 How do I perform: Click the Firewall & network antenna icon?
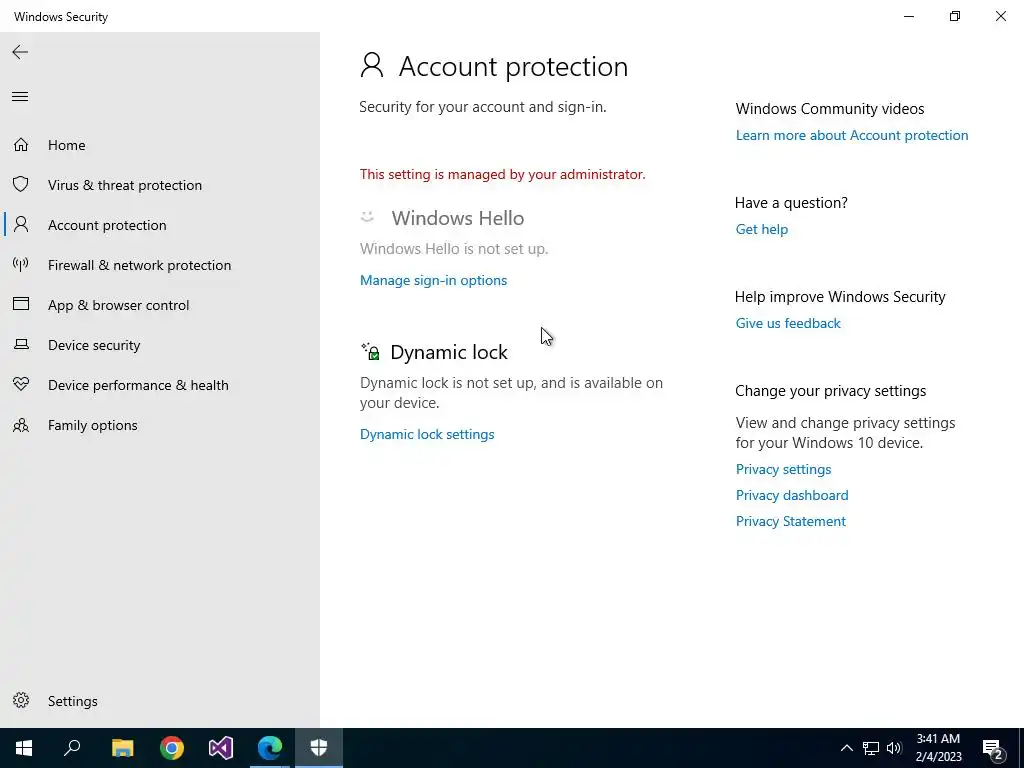[21, 264]
